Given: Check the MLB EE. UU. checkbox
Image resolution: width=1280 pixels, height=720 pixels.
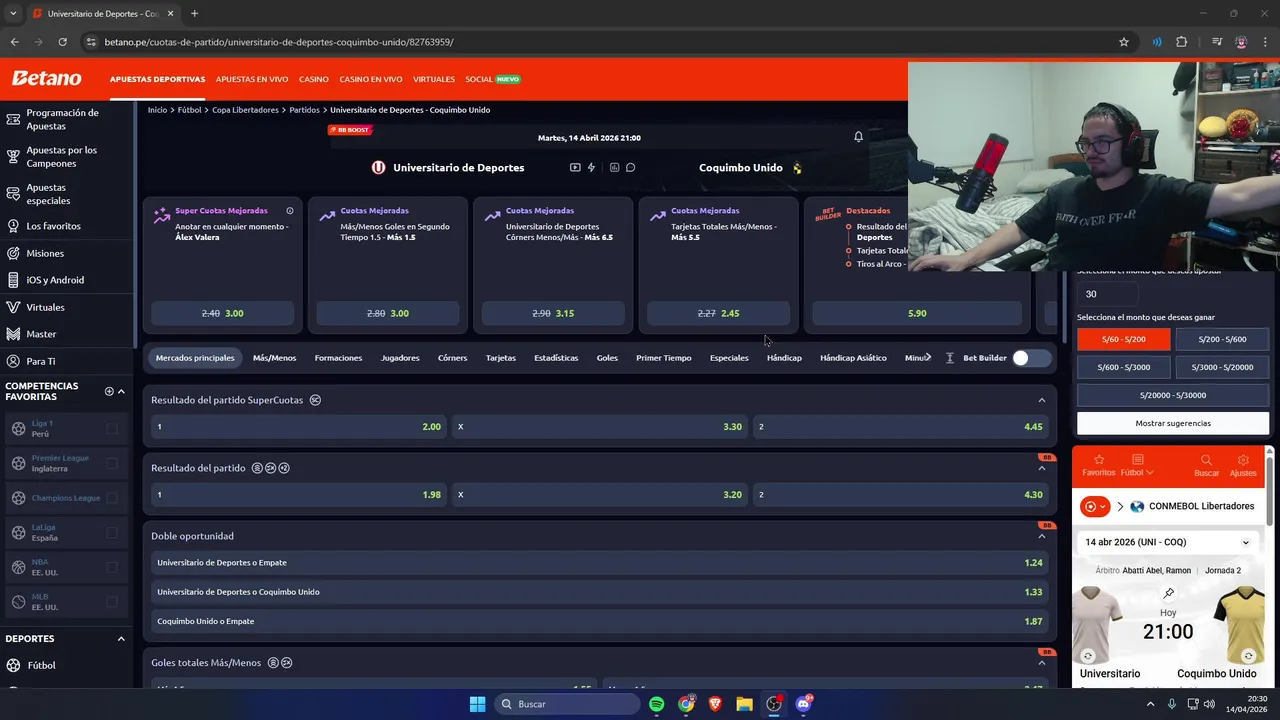Looking at the screenshot, I should [x=111, y=602].
